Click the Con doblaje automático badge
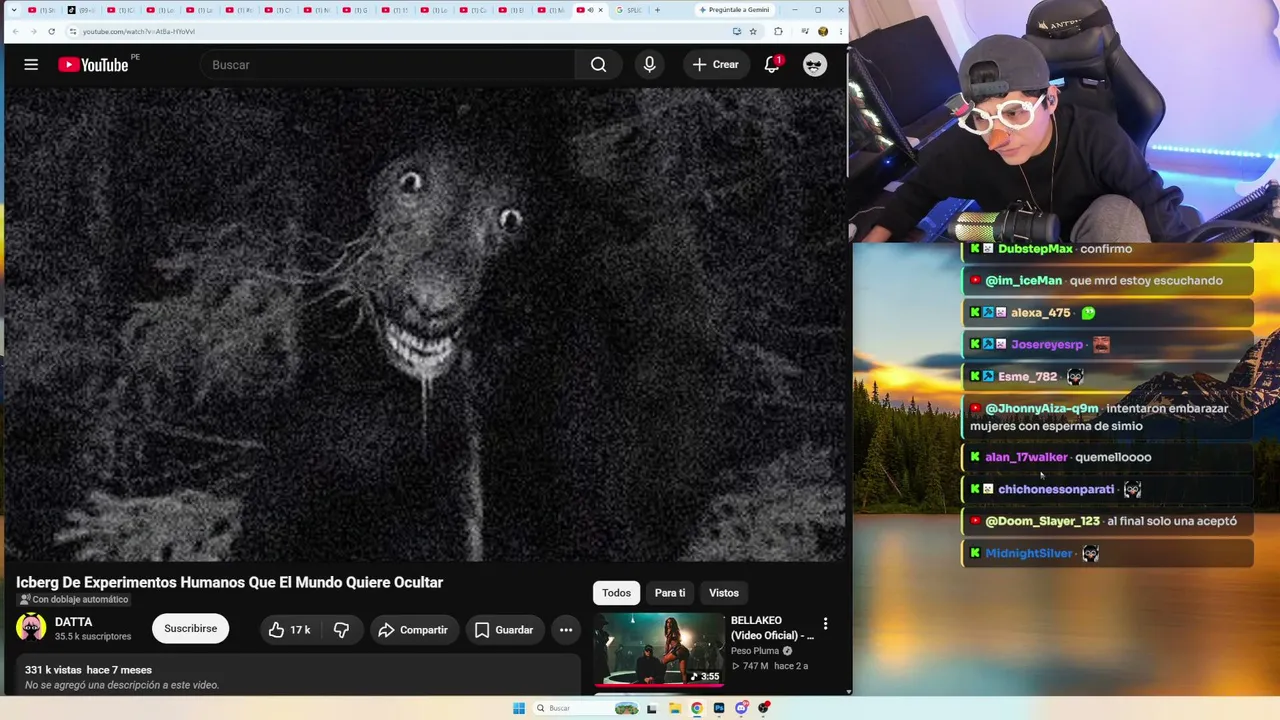 coord(73,600)
